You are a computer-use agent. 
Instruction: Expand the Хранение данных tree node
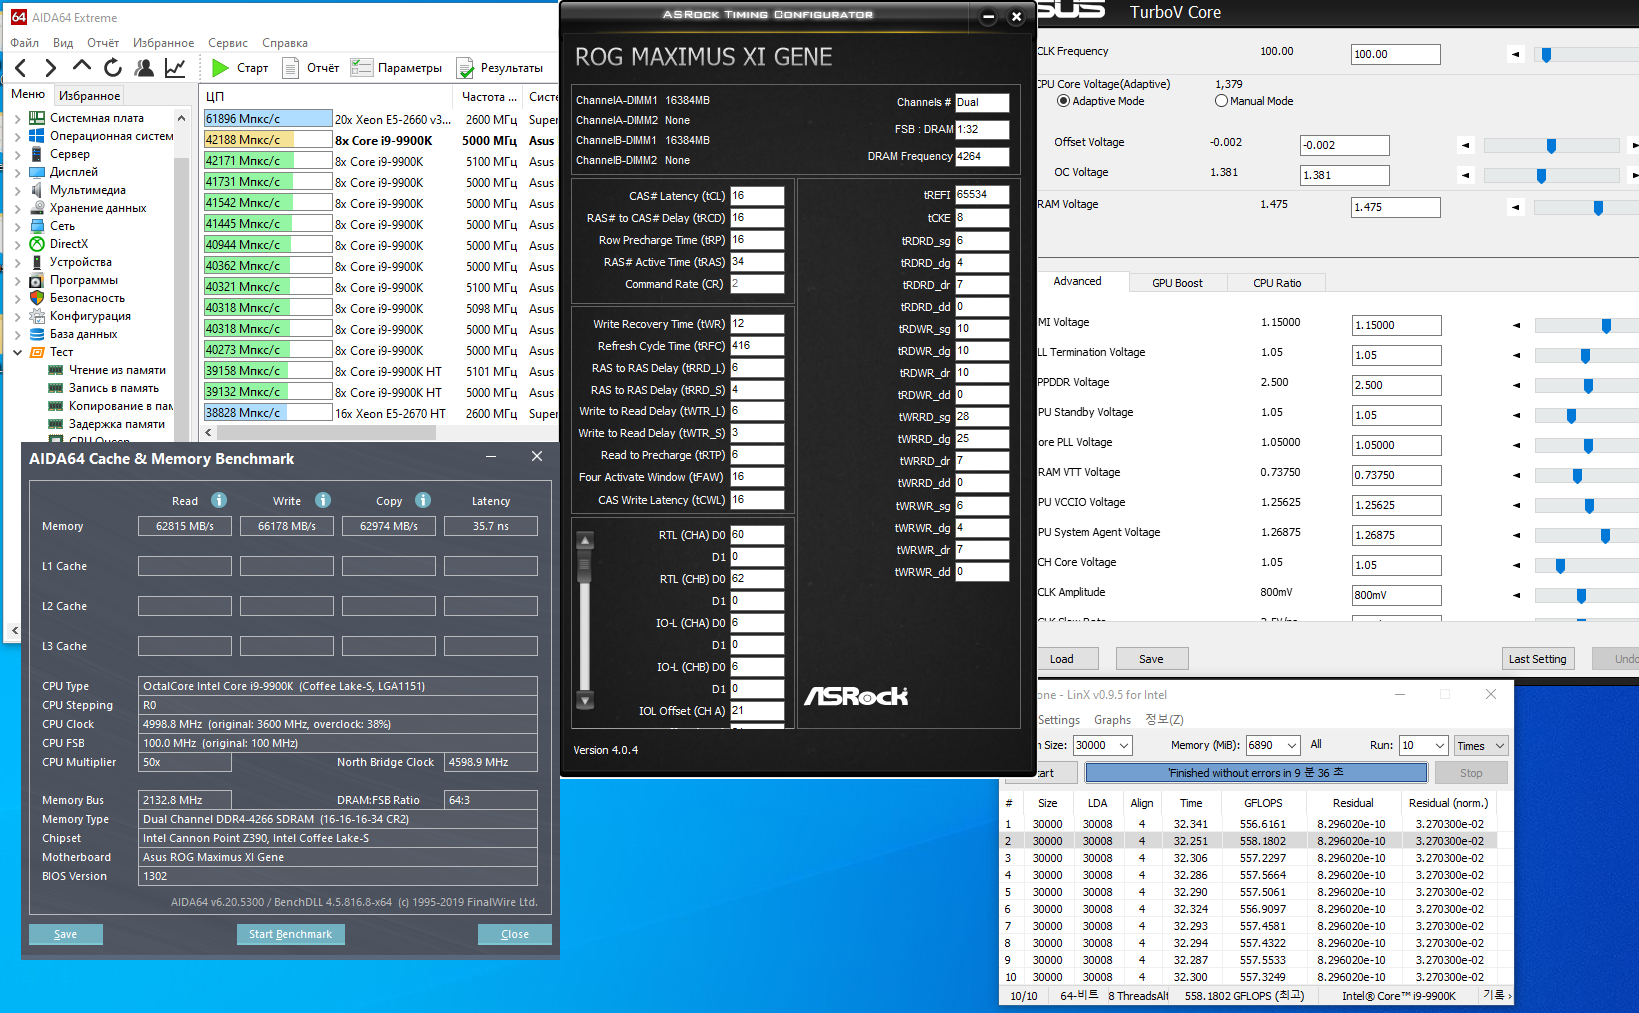(17, 209)
